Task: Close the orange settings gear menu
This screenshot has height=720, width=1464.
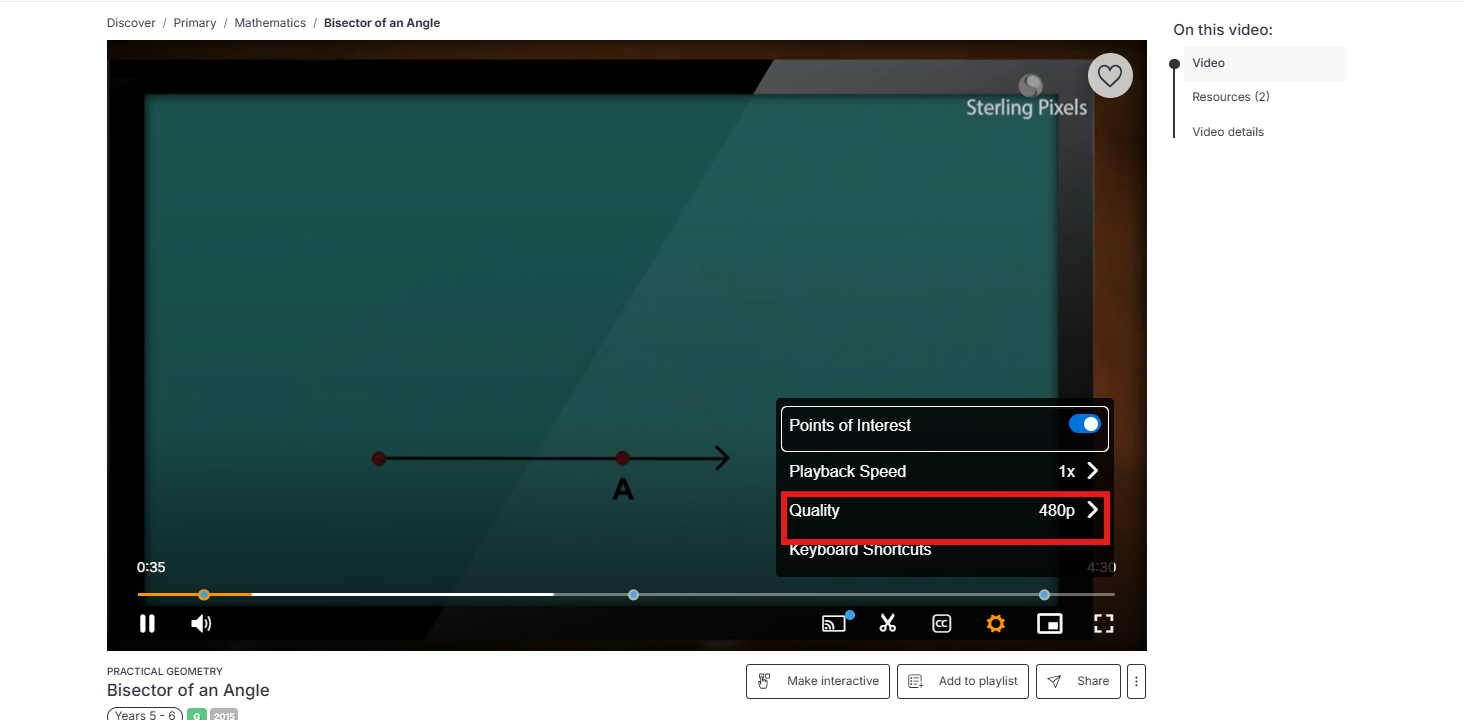Action: click(x=995, y=624)
